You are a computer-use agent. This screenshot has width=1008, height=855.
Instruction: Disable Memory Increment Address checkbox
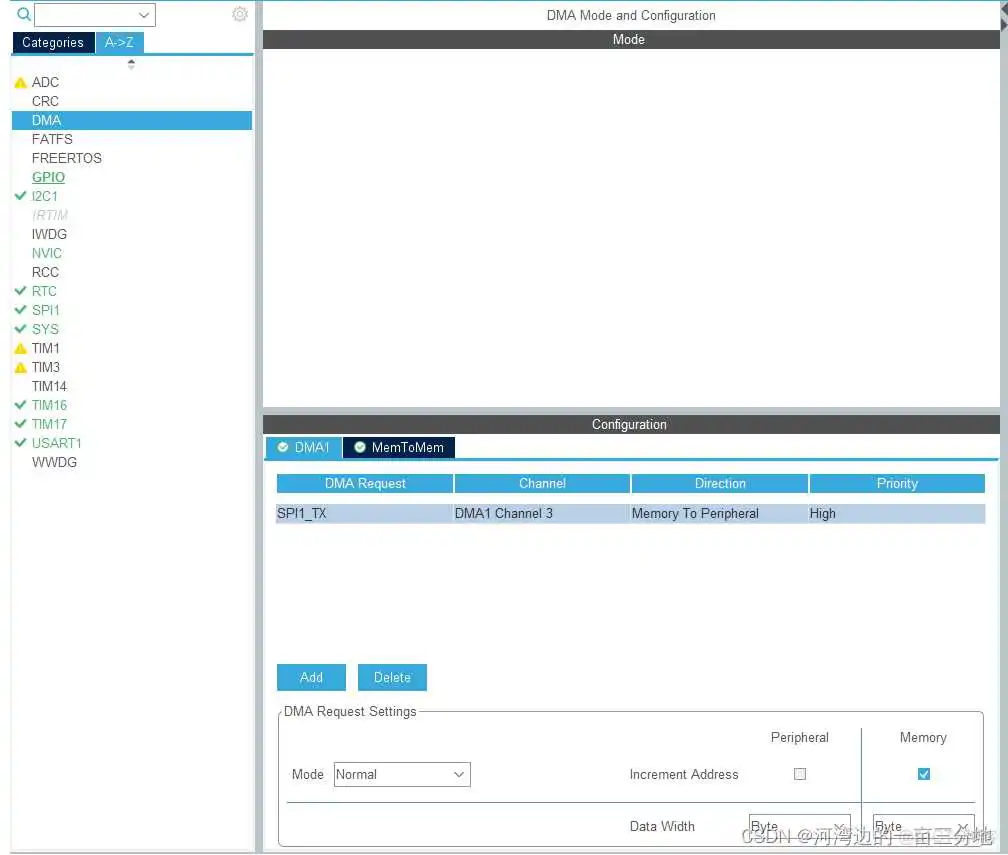click(923, 774)
